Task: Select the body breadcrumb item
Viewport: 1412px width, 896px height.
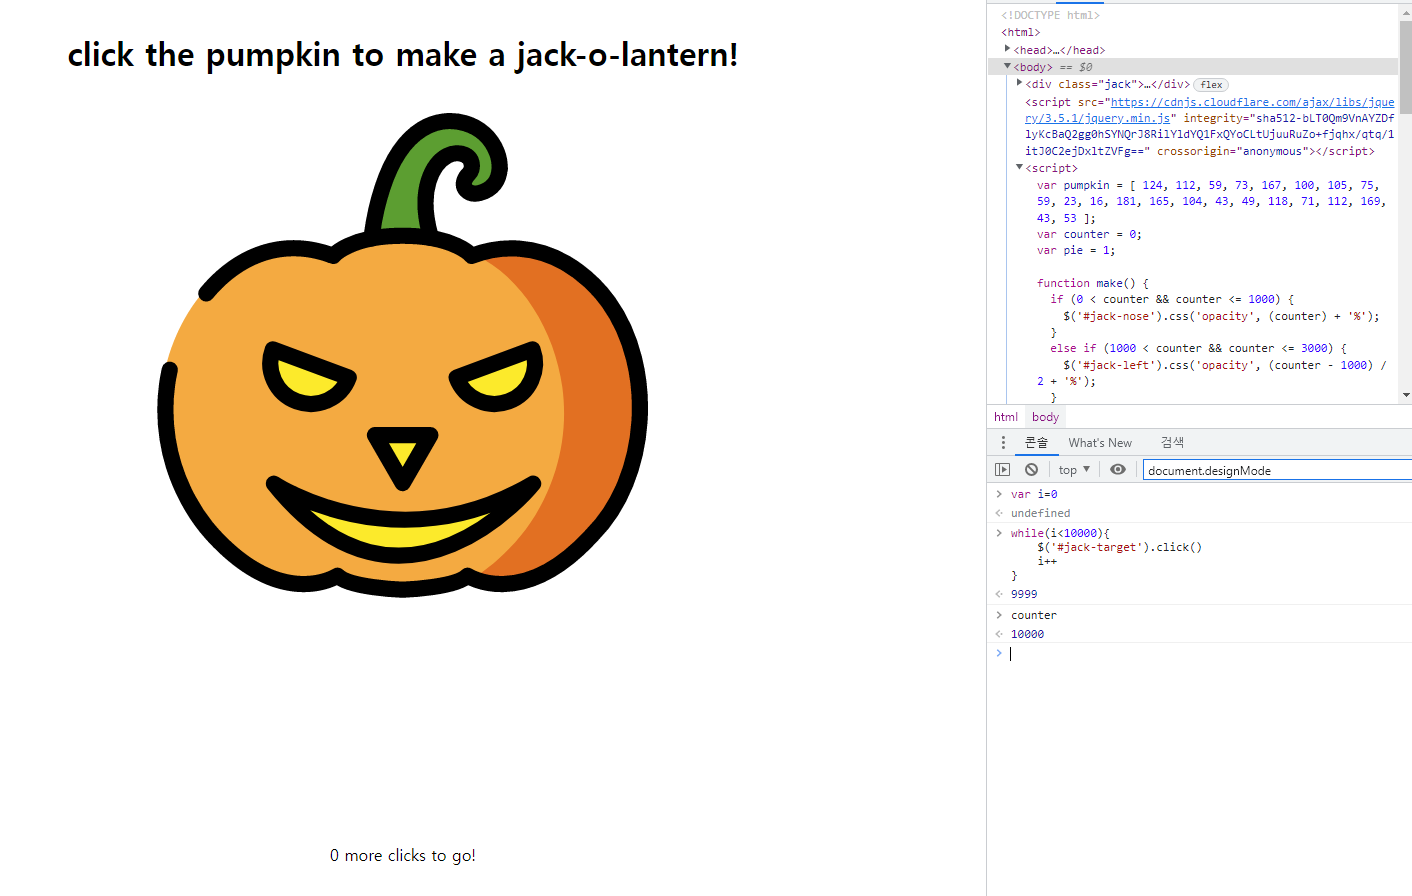Action: click(1045, 417)
